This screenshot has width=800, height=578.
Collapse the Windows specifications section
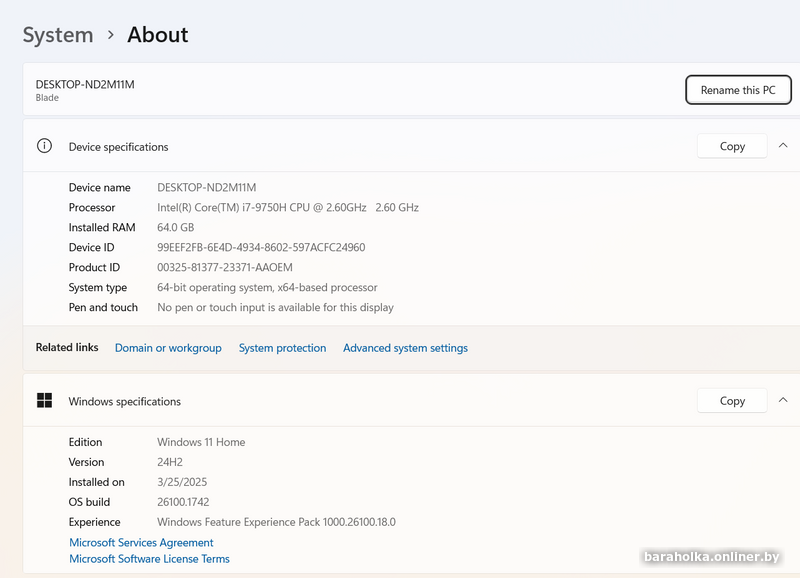pyautogui.click(x=783, y=400)
